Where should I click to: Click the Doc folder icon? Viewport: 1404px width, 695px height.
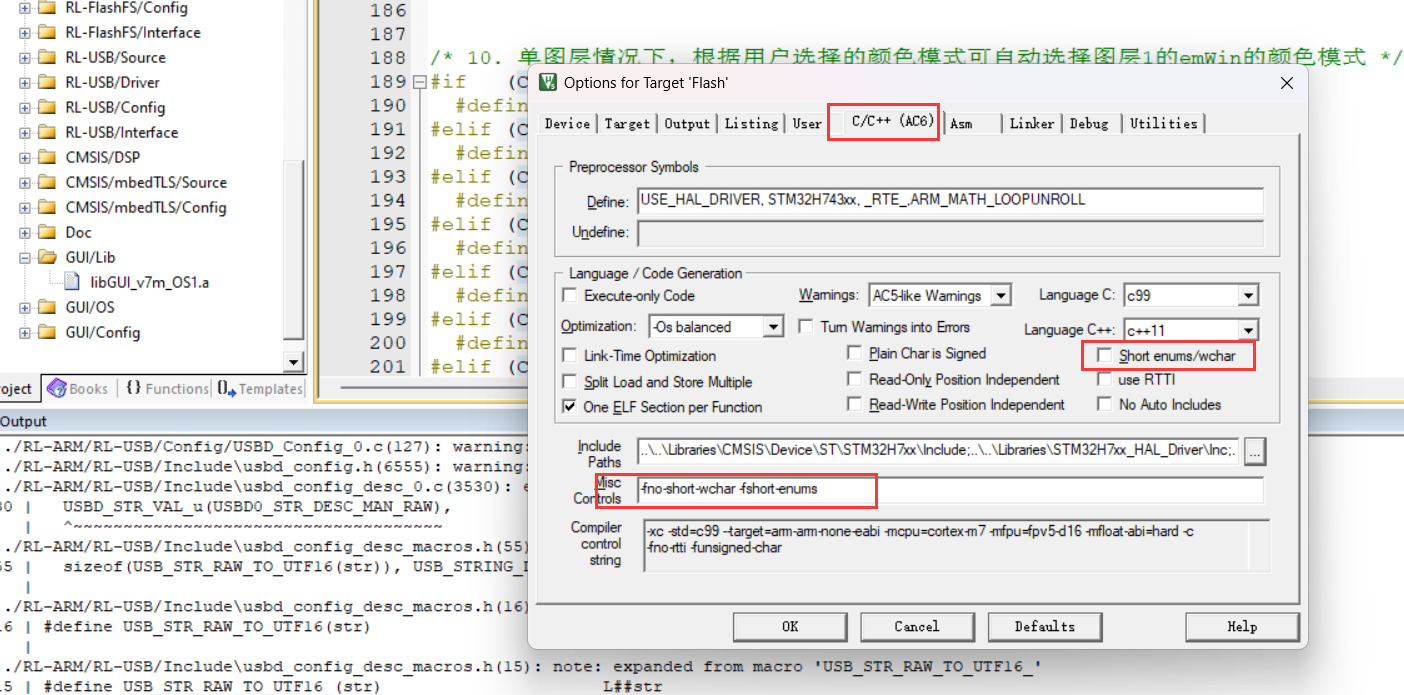coord(47,232)
